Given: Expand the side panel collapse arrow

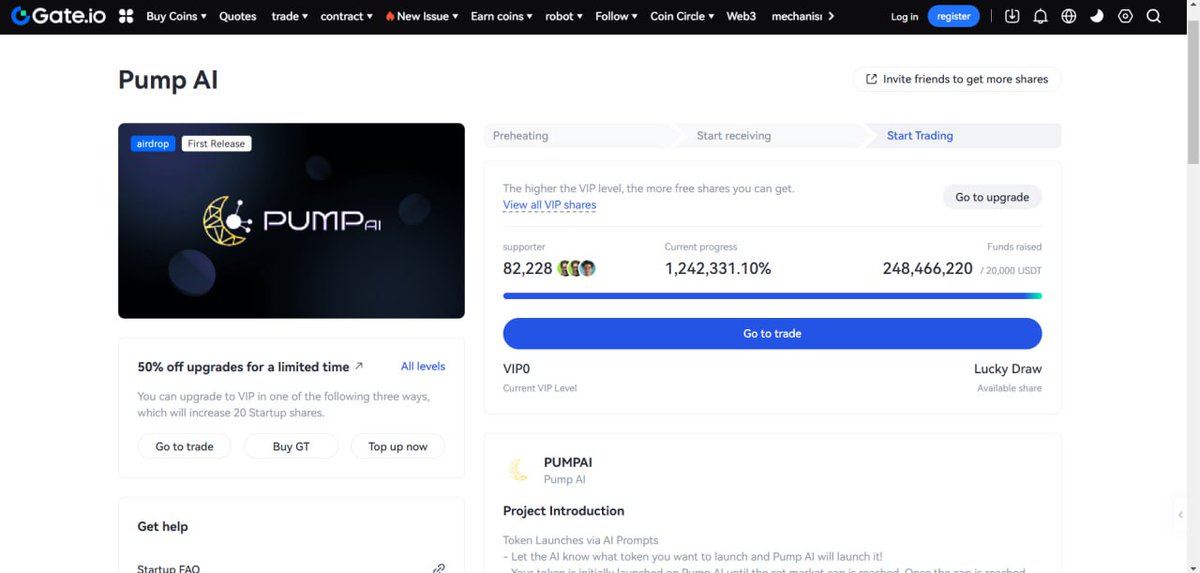Looking at the screenshot, I should 1180,515.
